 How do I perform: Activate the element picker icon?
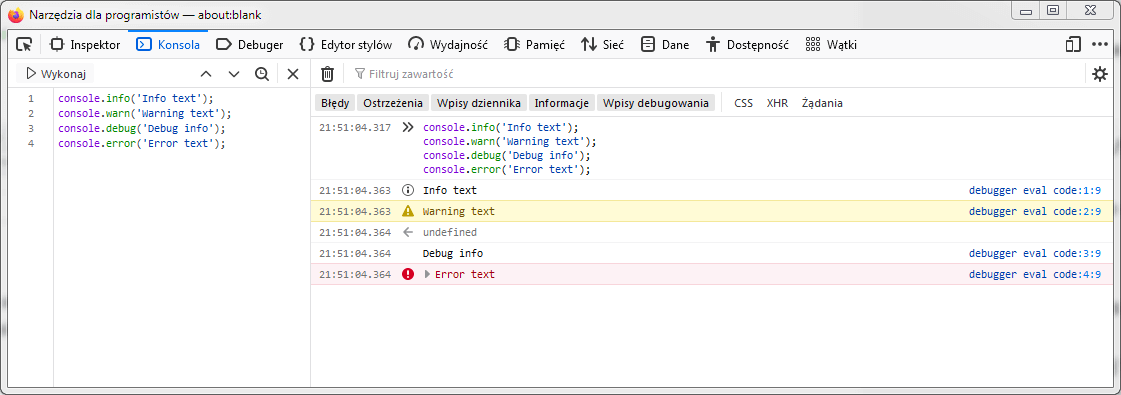point(24,44)
